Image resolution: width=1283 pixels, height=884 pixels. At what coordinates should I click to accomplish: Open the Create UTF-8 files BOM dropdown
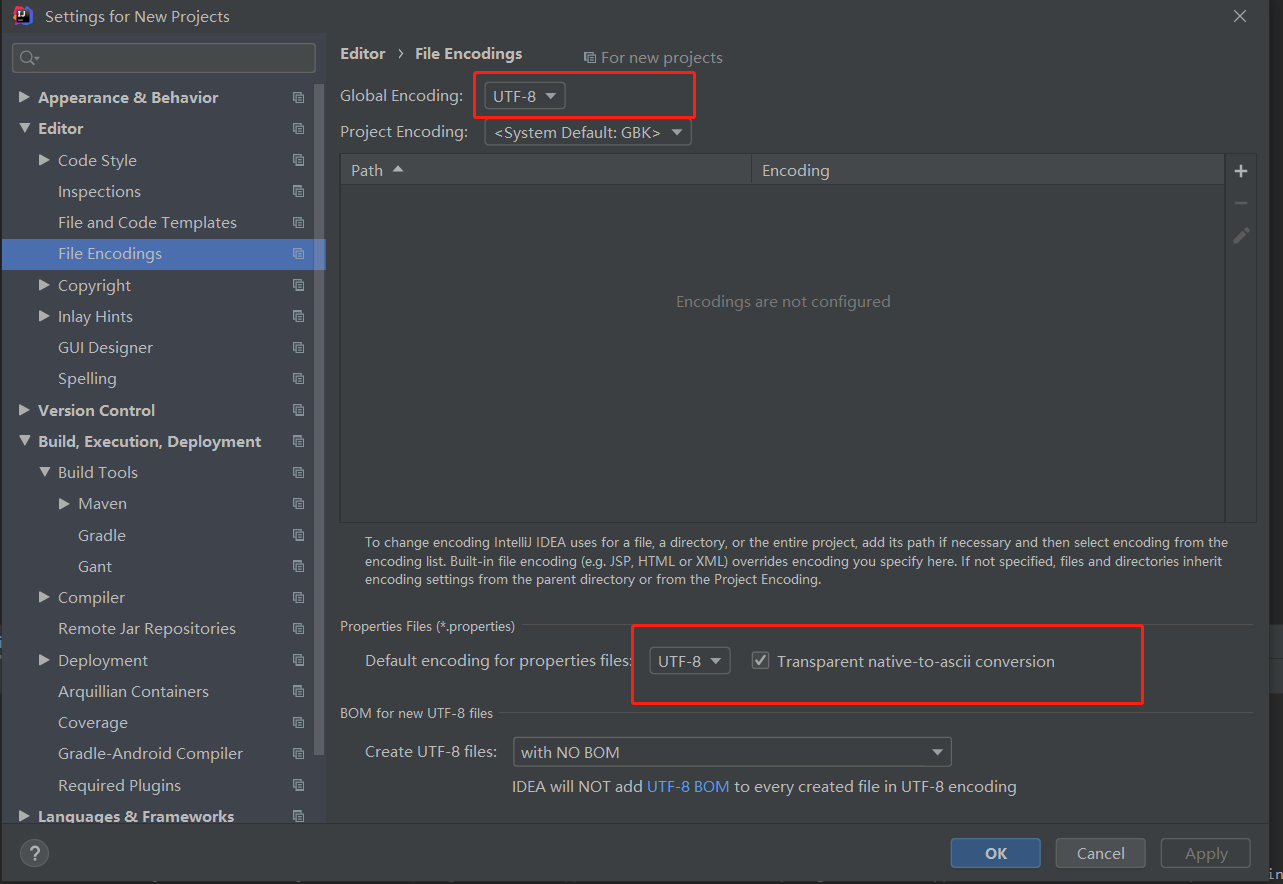click(x=731, y=752)
